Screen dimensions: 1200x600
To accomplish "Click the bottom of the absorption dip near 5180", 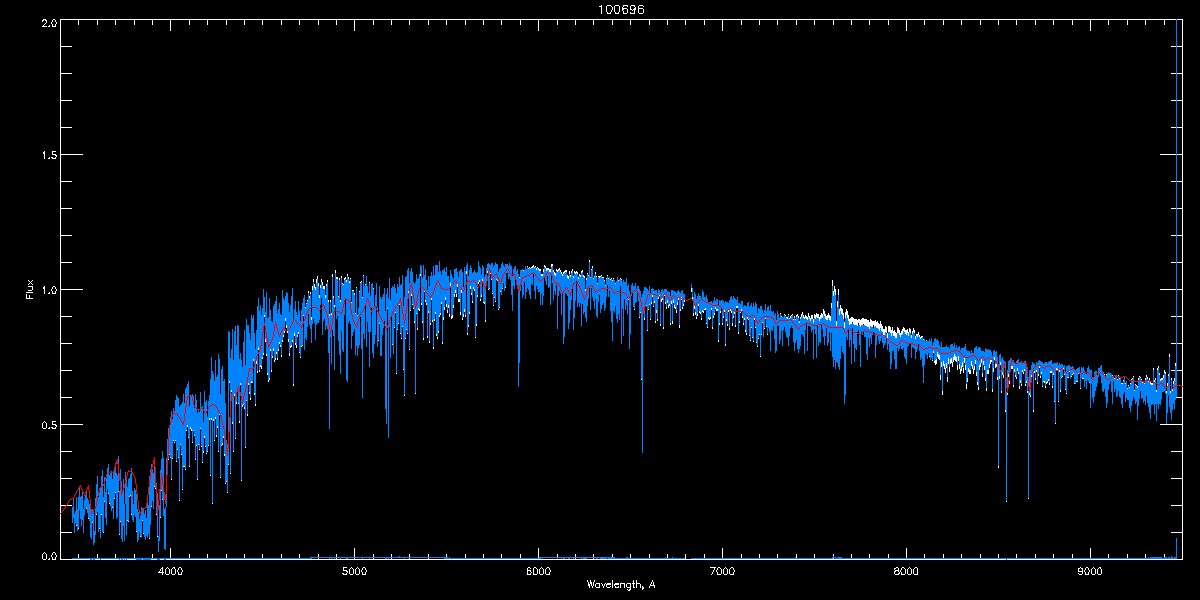I will (x=388, y=437).
